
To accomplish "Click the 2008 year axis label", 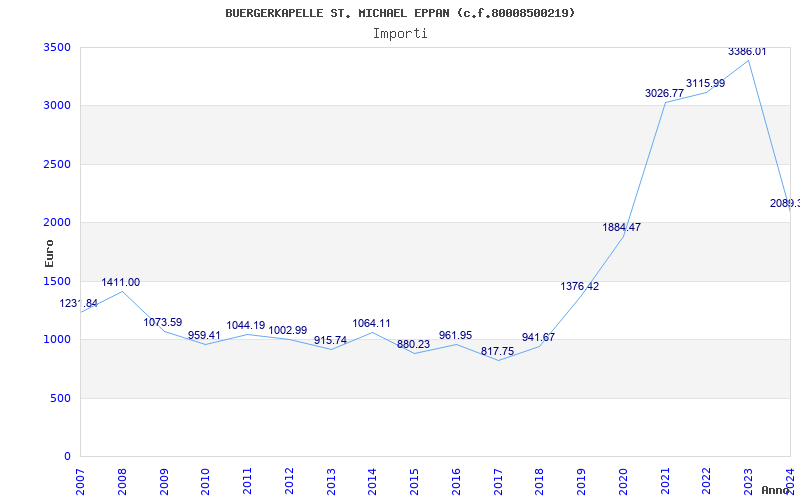I will tap(122, 482).
